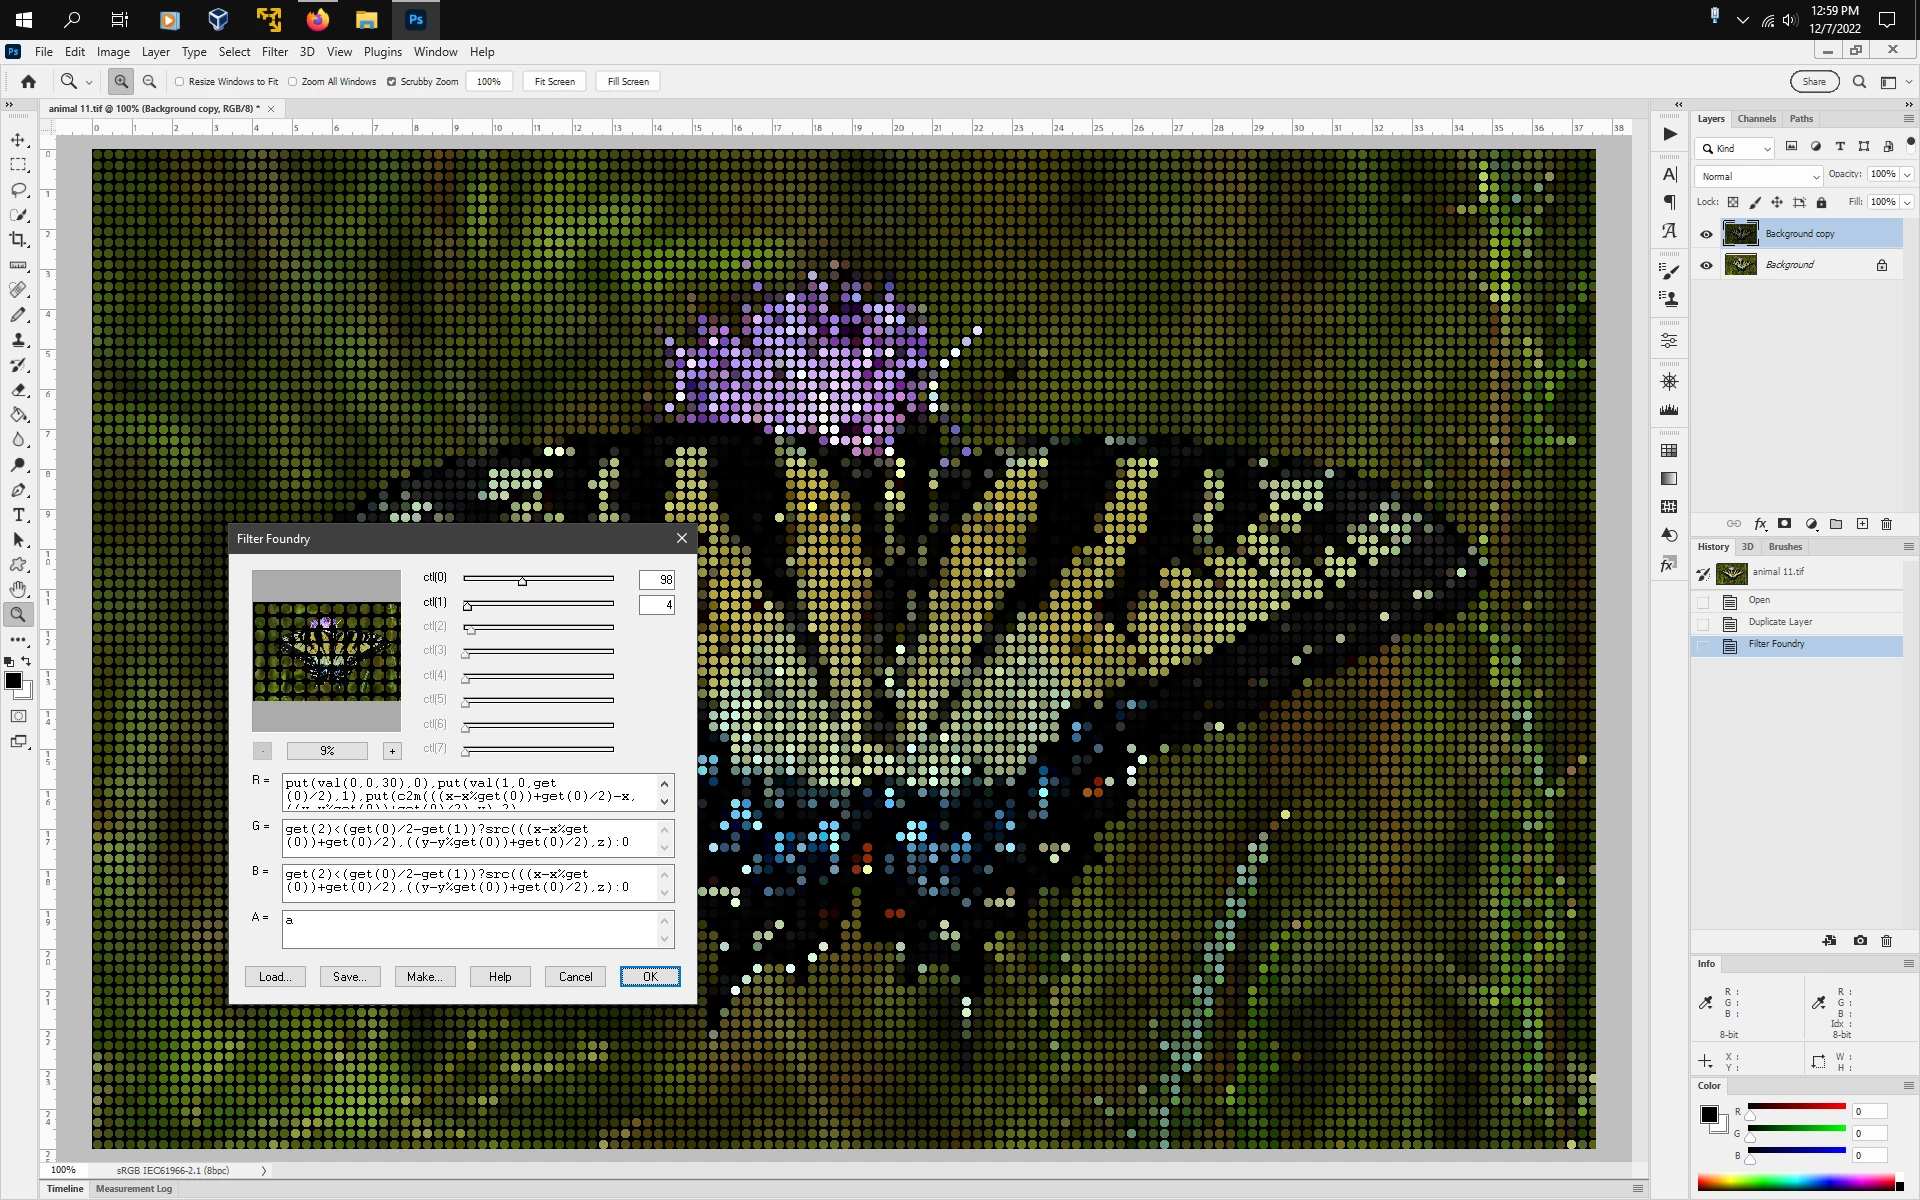The image size is (1920, 1200).
Task: Open Firefox from the taskbar
Action: pyautogui.click(x=317, y=19)
